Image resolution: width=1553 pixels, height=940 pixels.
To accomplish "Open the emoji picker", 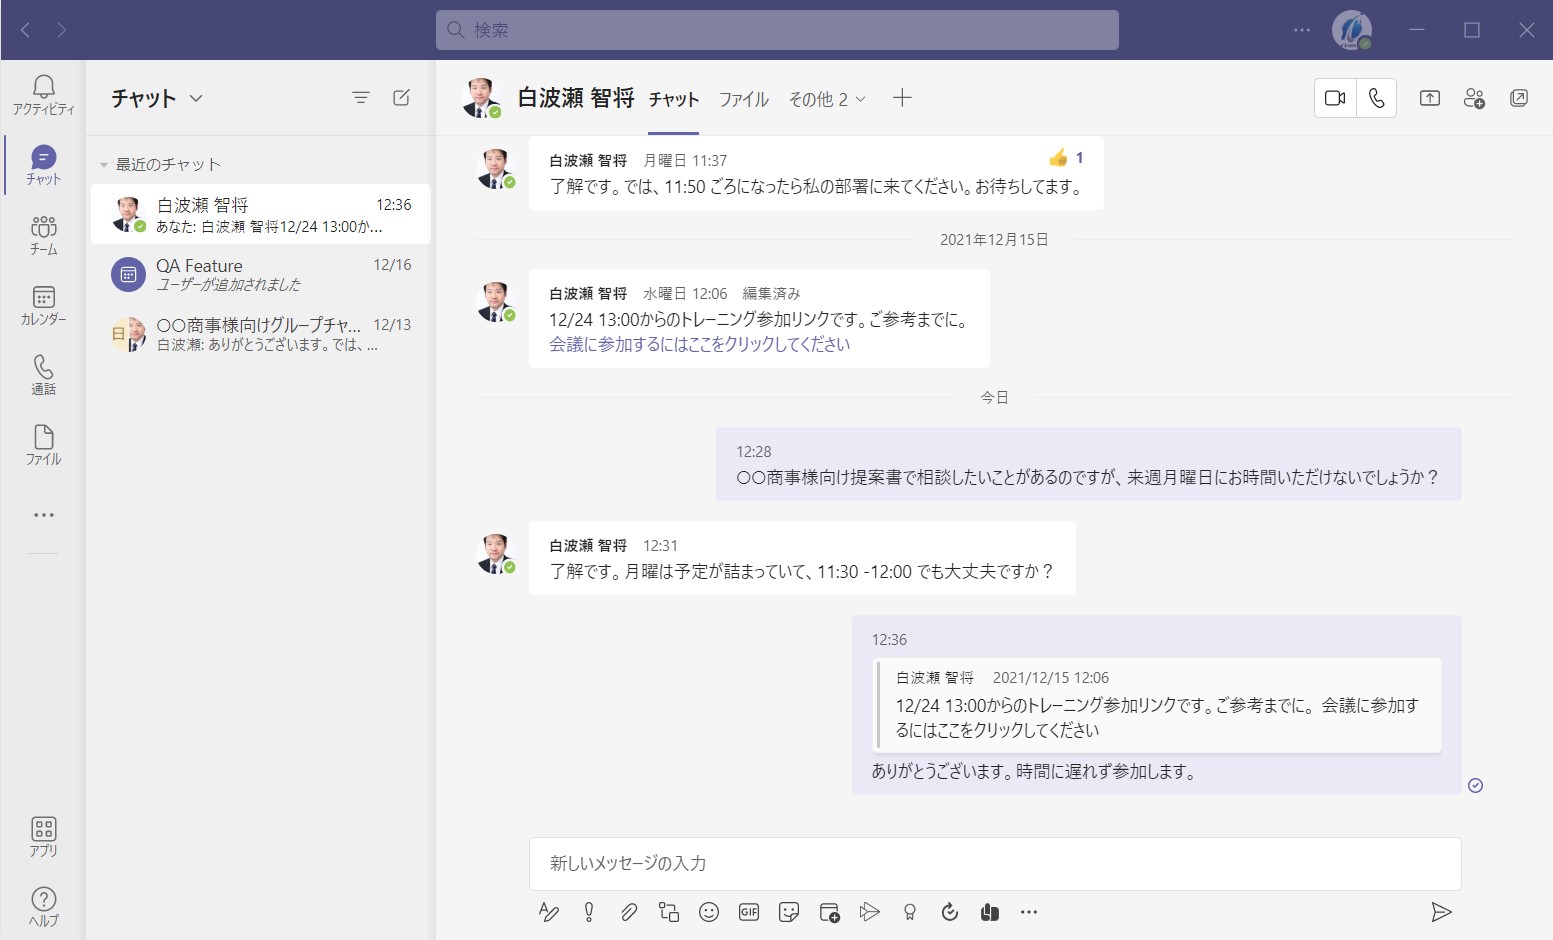I will [x=709, y=912].
